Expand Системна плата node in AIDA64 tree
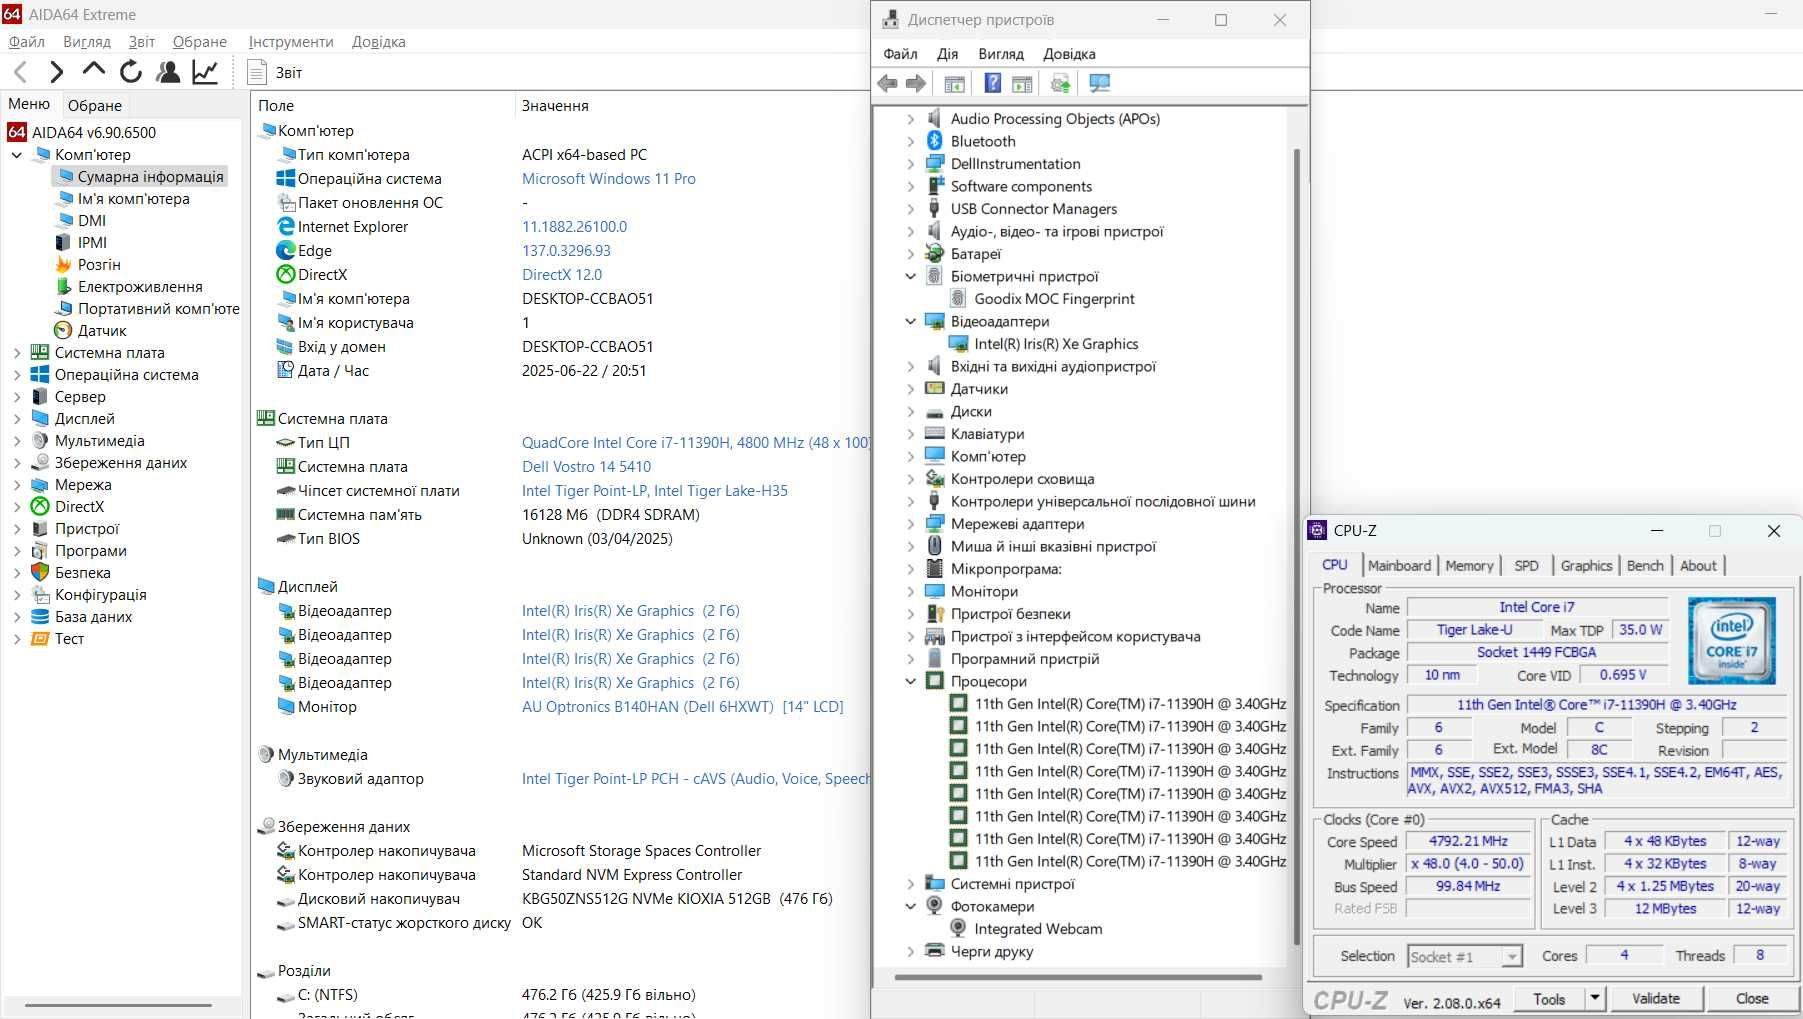1803x1019 pixels. pos(17,352)
